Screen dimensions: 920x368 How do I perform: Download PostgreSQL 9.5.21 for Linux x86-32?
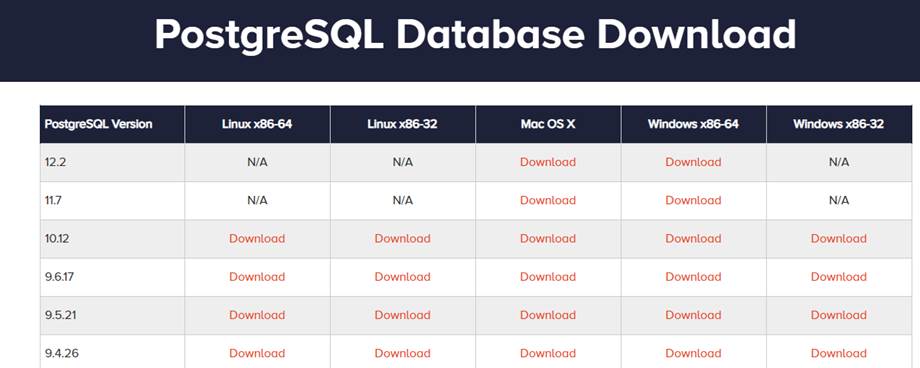click(x=402, y=315)
